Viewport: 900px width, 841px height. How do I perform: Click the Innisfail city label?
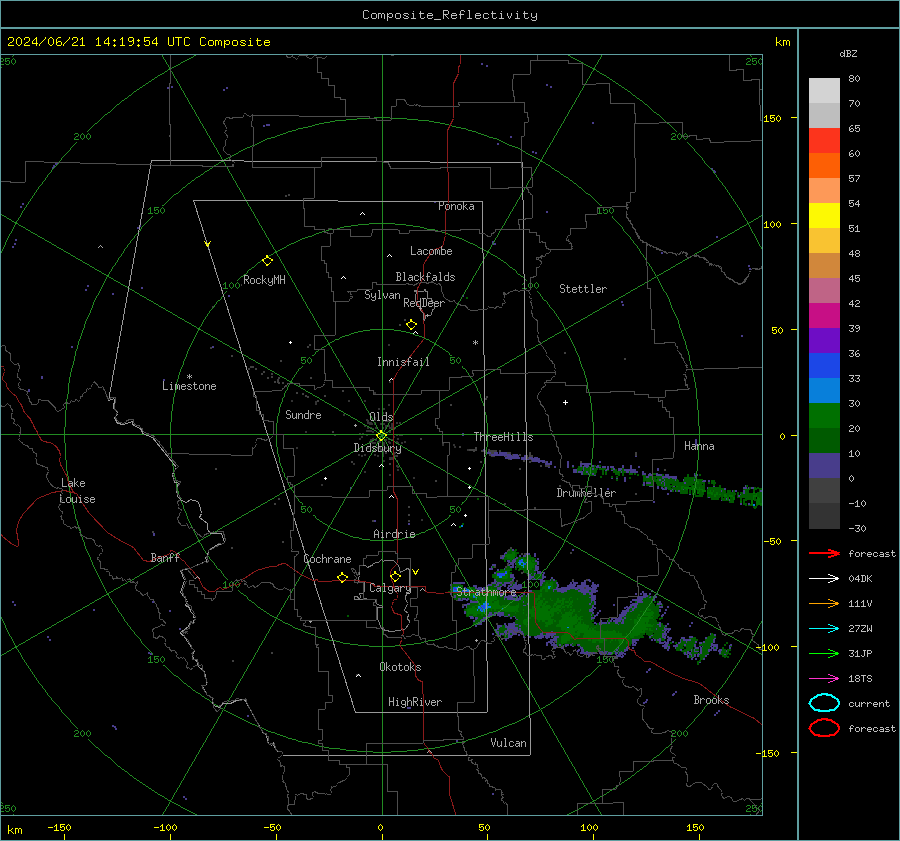click(403, 362)
